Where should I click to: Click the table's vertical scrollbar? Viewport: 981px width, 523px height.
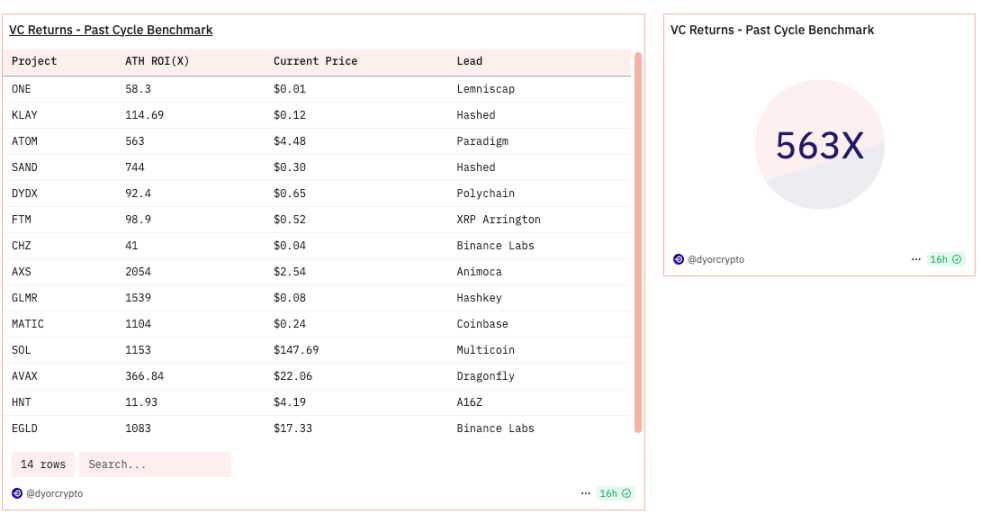coord(638,240)
